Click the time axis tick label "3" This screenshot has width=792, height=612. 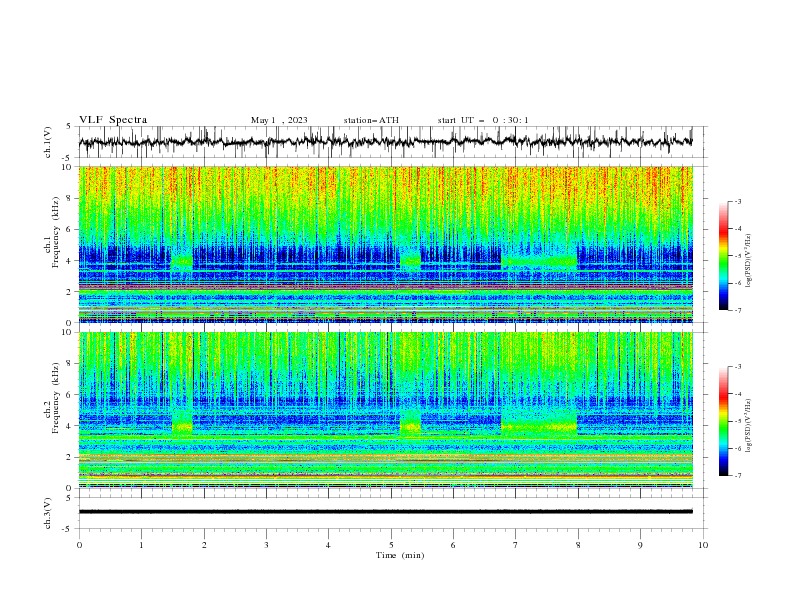click(266, 545)
